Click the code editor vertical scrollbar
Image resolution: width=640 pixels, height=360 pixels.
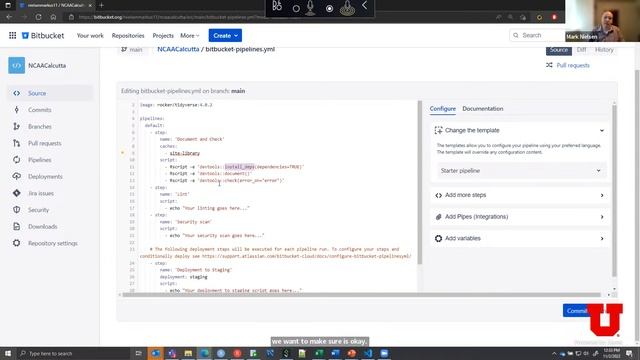coord(420,183)
